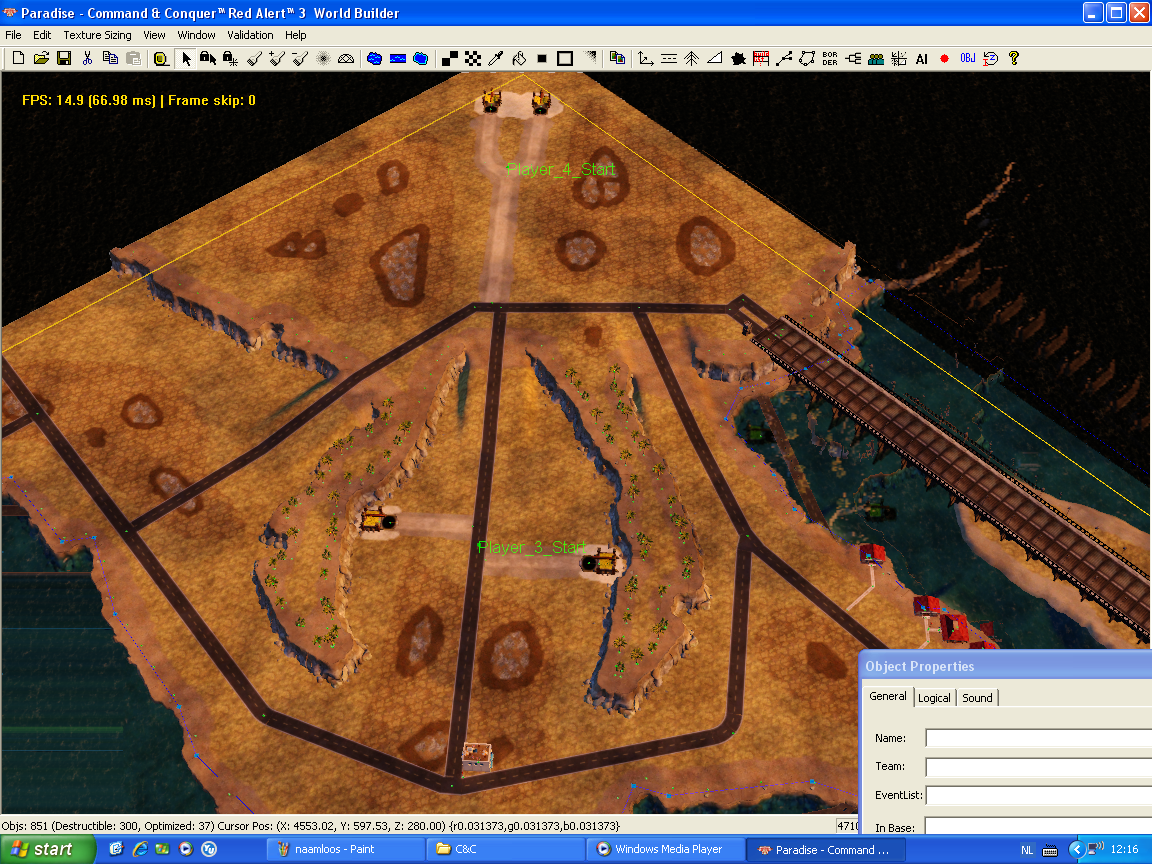Select the hollow square outline tool
The height and width of the screenshot is (864, 1152).
pyautogui.click(x=565, y=58)
